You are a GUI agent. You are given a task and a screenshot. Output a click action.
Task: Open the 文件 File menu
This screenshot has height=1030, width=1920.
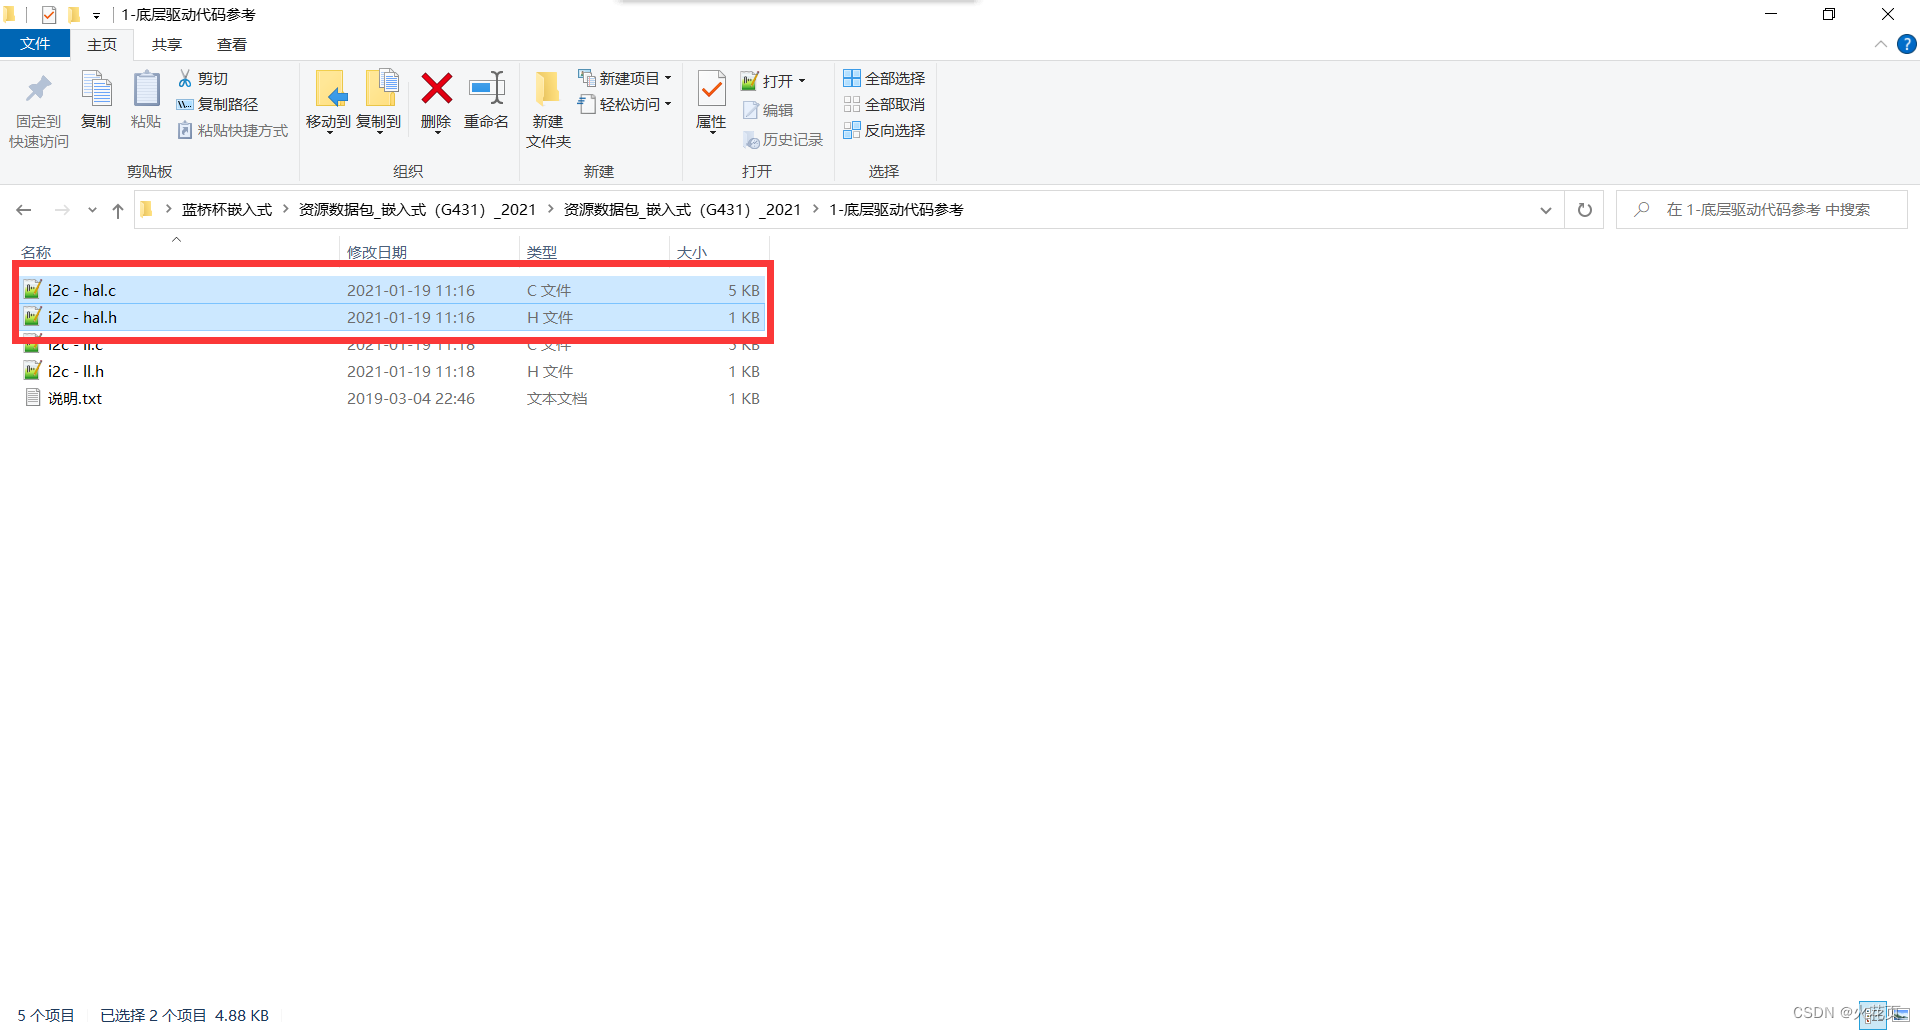tap(35, 44)
